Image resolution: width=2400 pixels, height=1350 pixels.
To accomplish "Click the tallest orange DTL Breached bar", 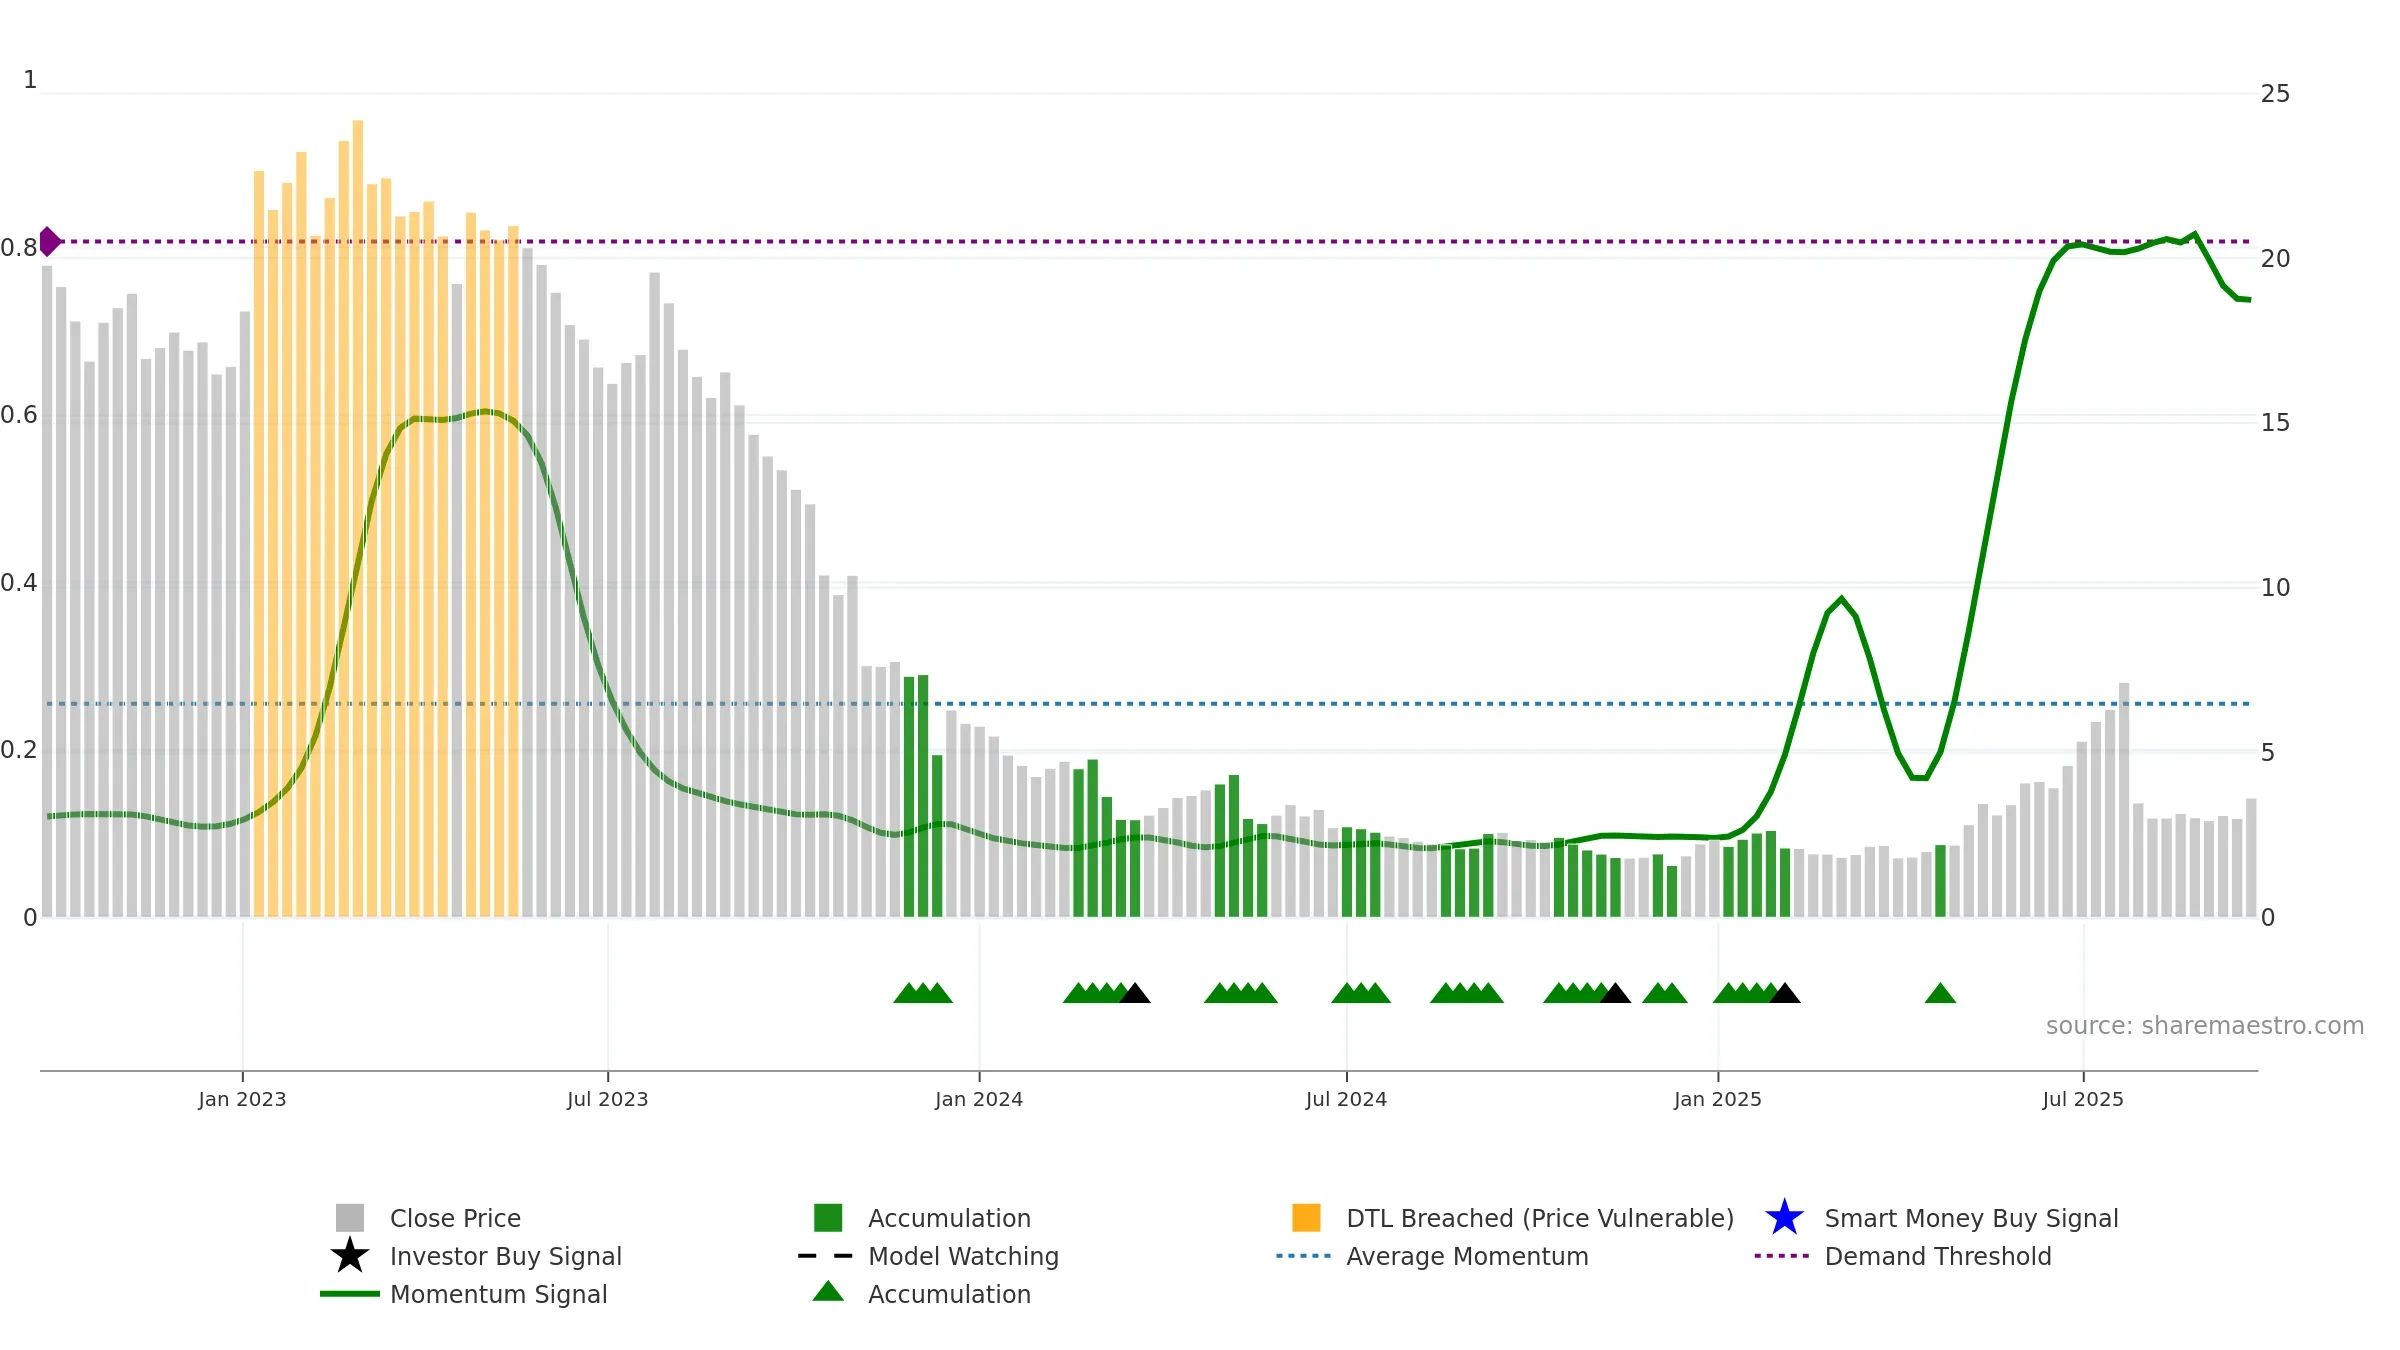I will click(358, 518).
